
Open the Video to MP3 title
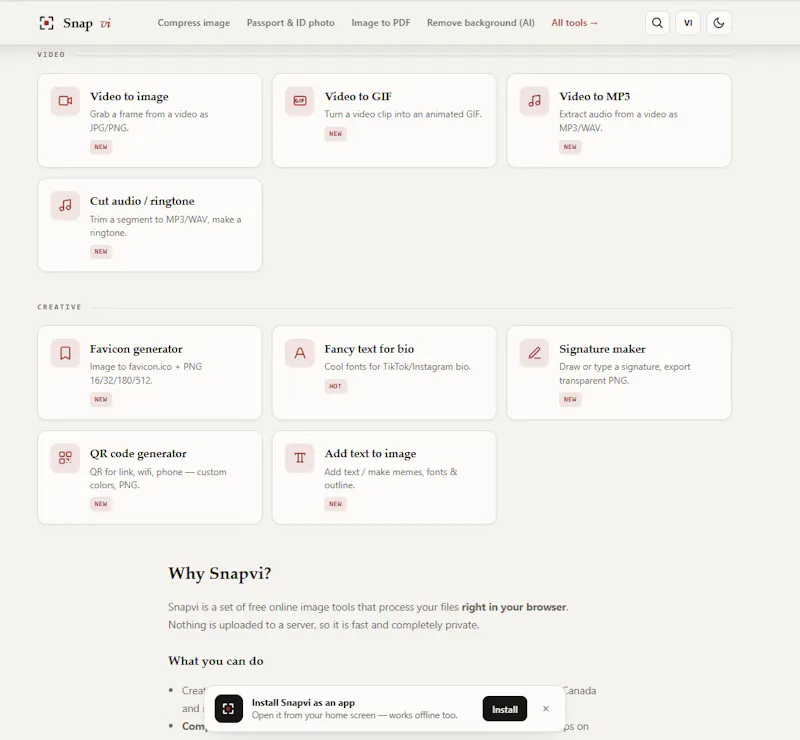click(x=594, y=96)
